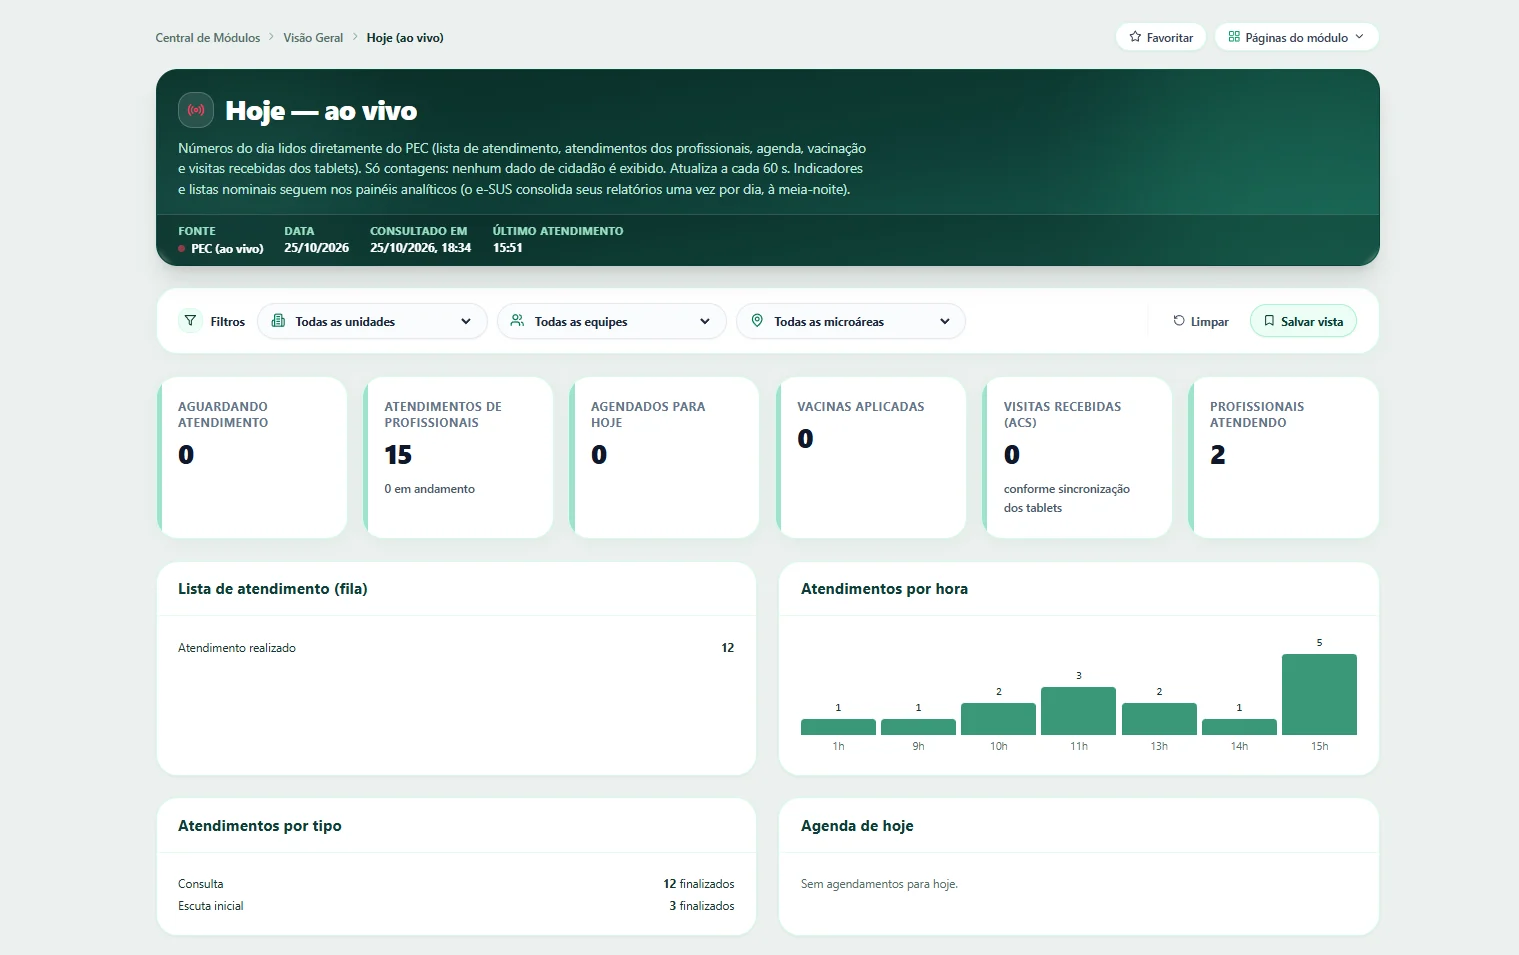Select the Agendados para Hoje card

664,457
